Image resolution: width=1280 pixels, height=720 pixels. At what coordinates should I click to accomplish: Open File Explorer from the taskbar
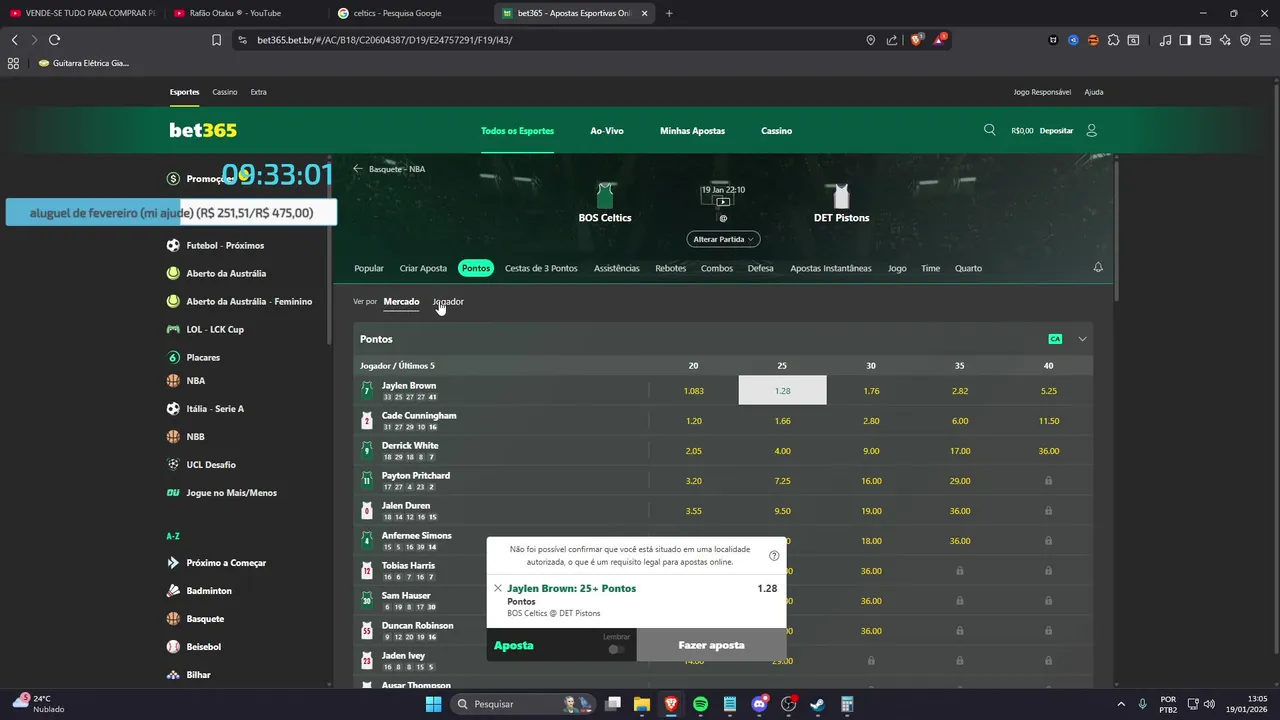click(641, 704)
